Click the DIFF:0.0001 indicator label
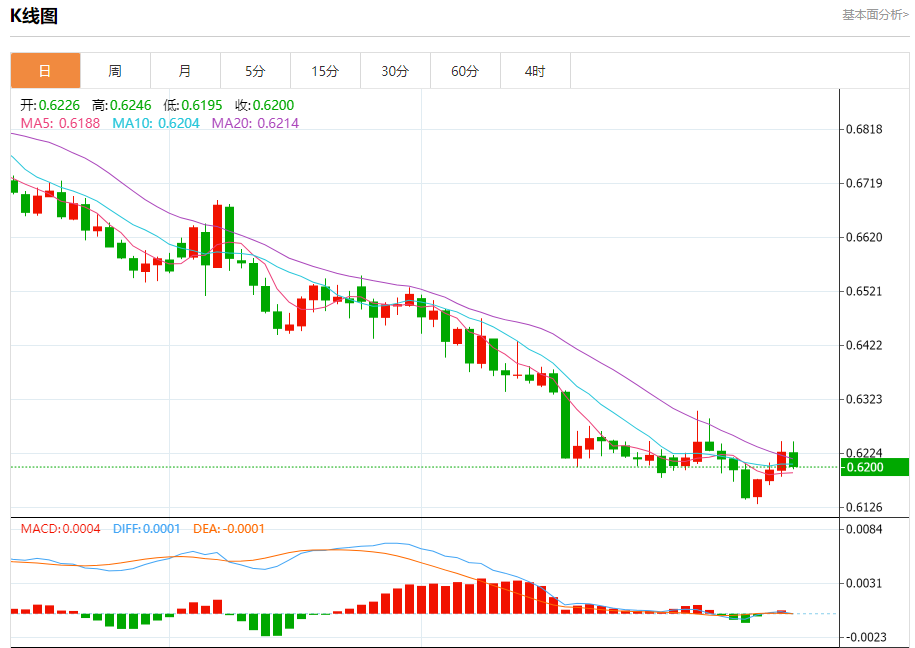 (x=146, y=528)
